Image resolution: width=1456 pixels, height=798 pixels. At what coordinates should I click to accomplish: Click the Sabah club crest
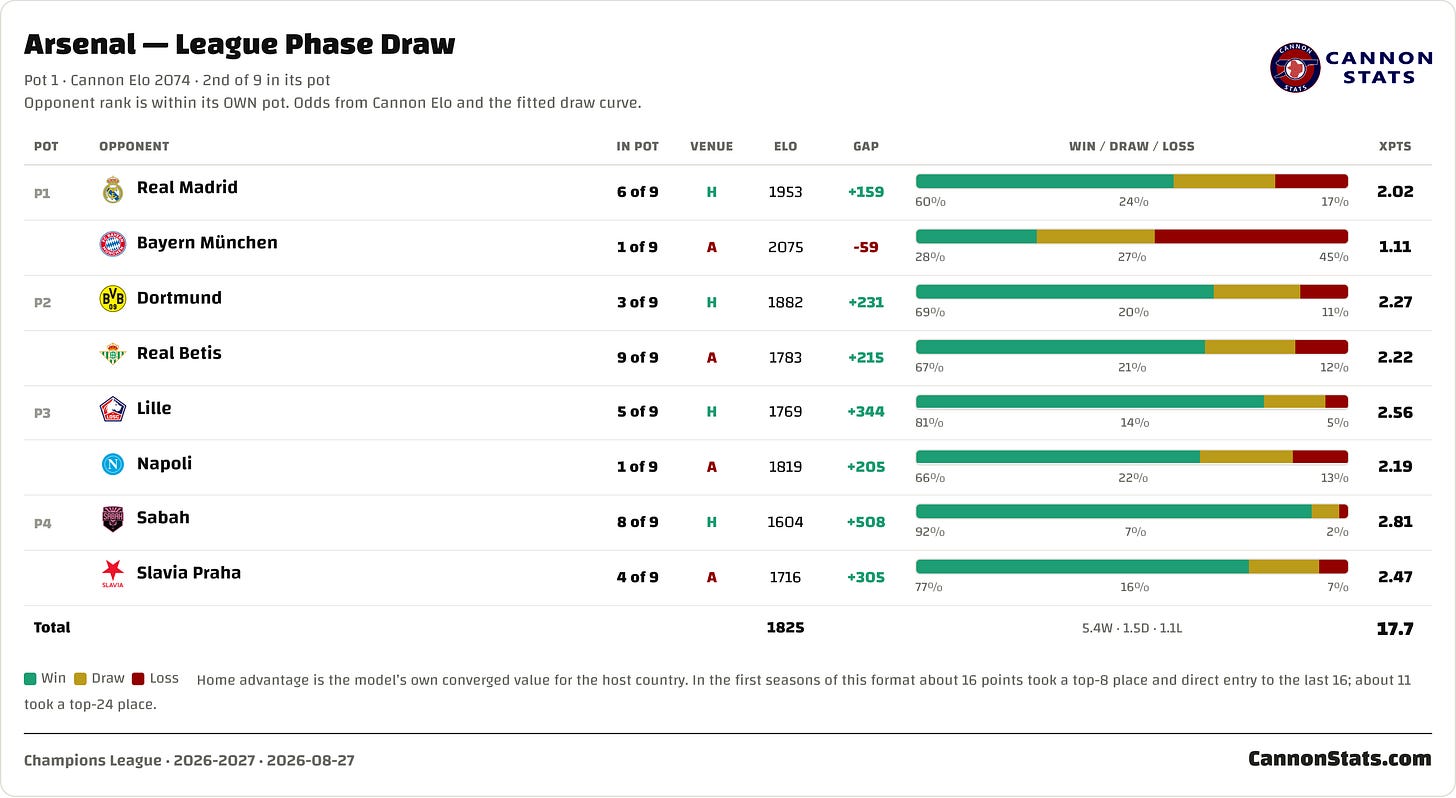point(113,518)
